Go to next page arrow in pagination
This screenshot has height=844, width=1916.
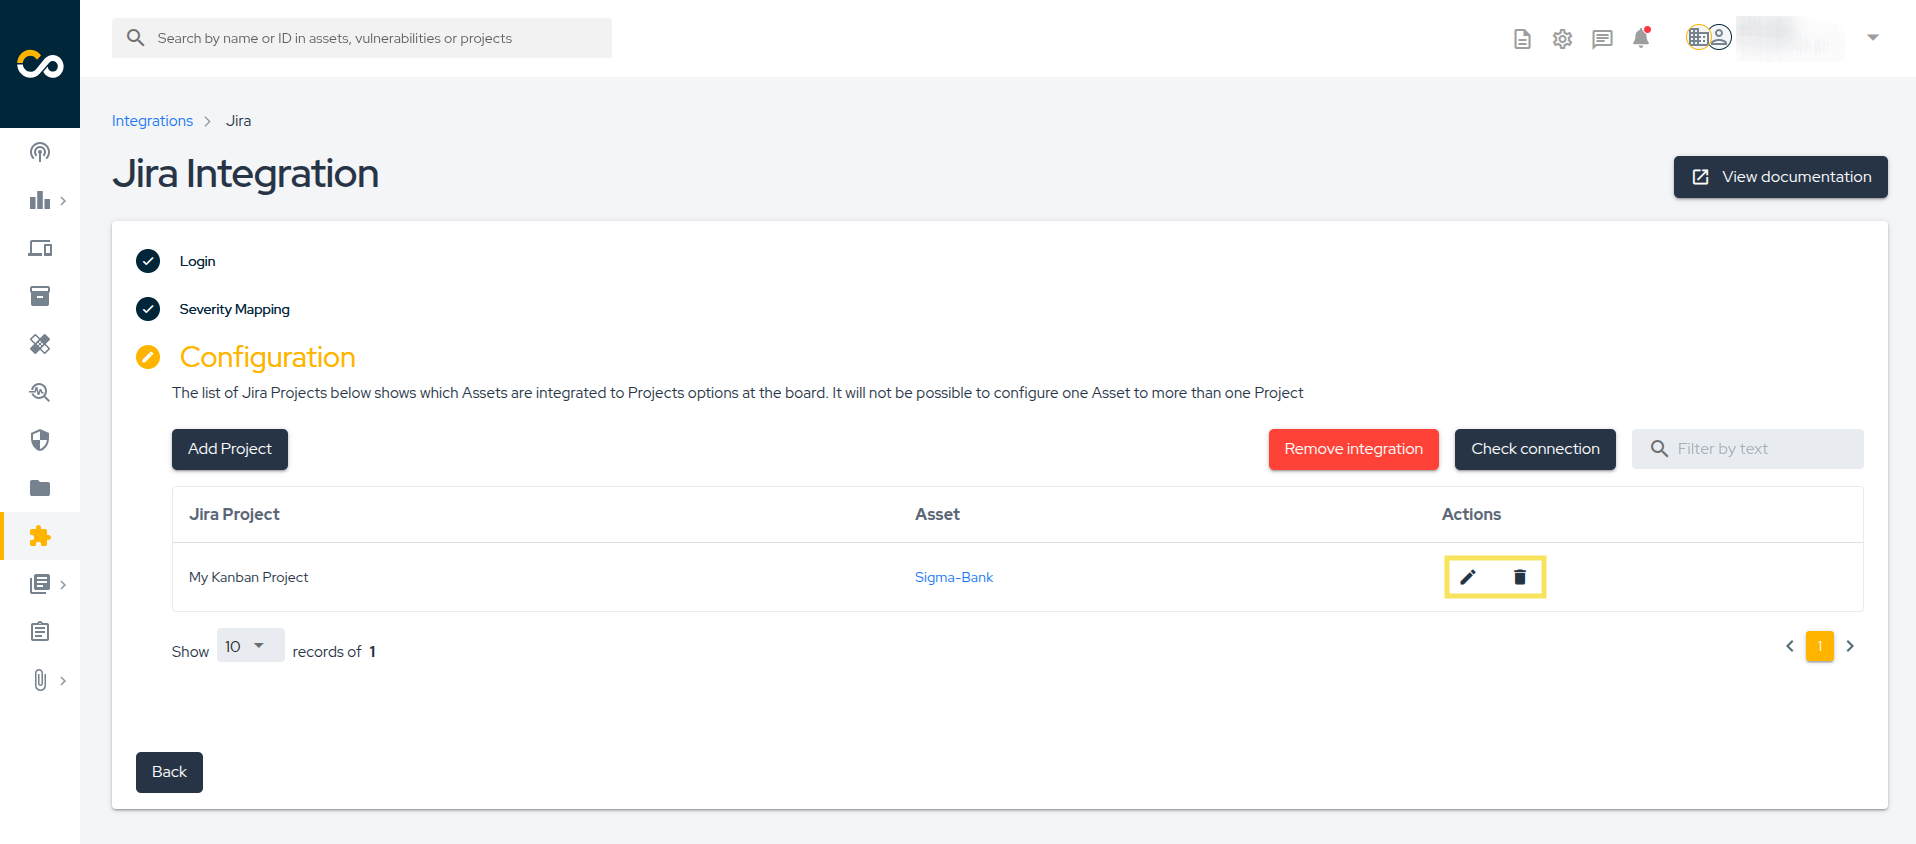(x=1850, y=646)
